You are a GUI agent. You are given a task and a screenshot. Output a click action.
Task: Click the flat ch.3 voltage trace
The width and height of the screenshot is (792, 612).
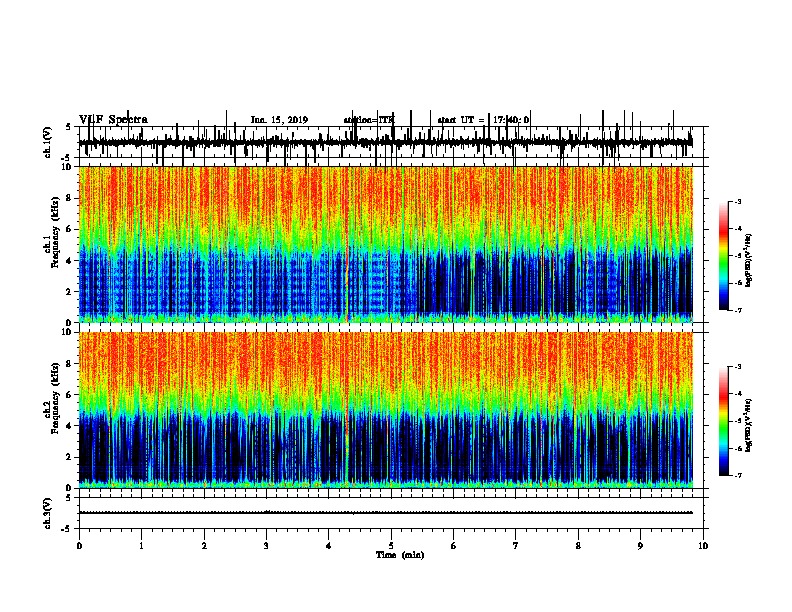point(385,513)
